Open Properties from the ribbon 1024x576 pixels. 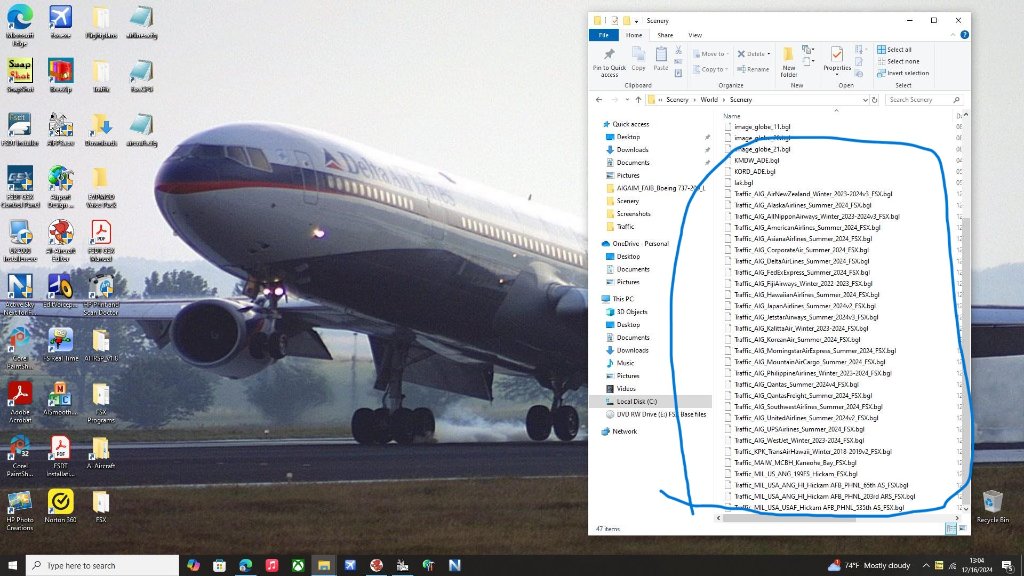837,58
